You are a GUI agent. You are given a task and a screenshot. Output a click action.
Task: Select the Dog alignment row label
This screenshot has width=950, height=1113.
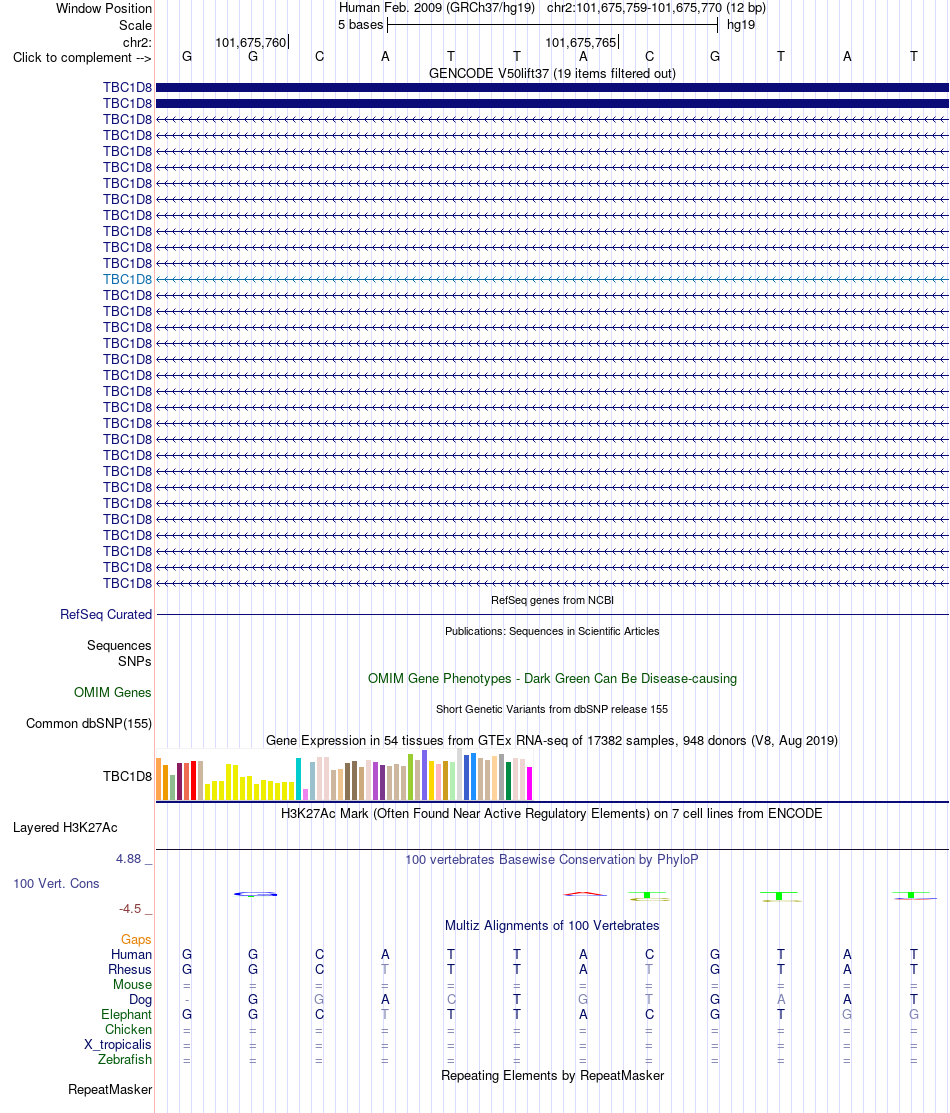(x=141, y=999)
